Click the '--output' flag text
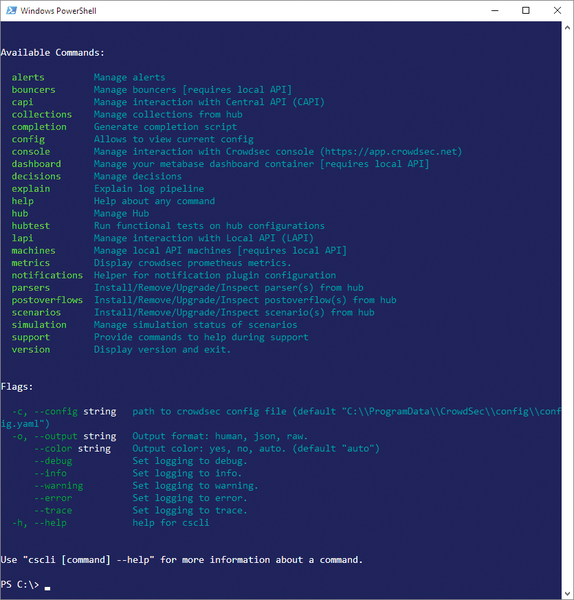 pos(56,436)
